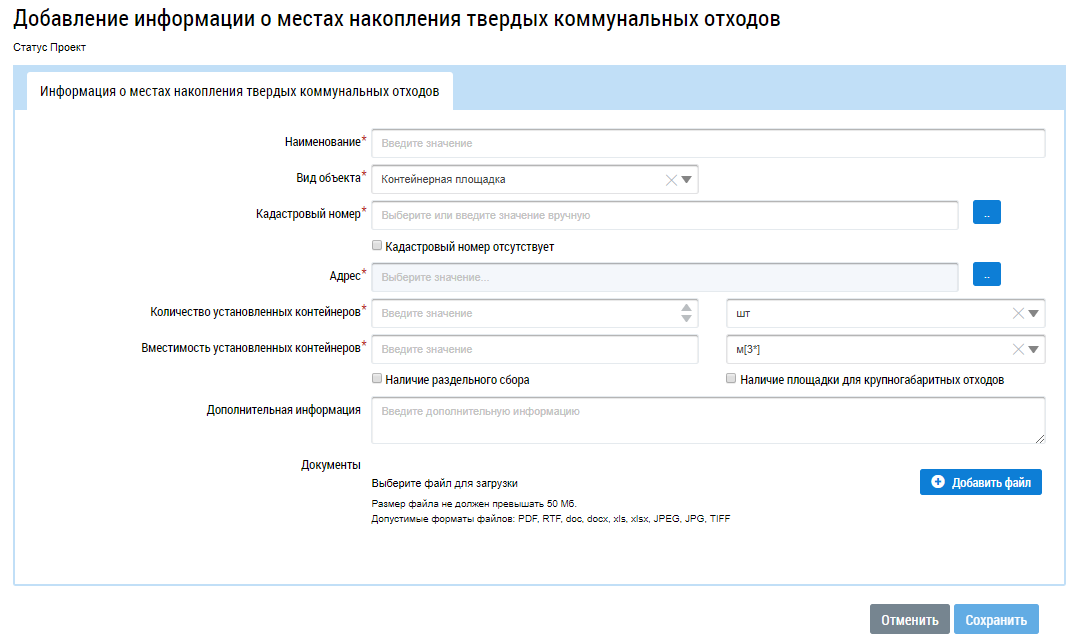Expand the м[3*] capacity units dropdown
This screenshot has height=640, width=1089.
pos(1034,349)
